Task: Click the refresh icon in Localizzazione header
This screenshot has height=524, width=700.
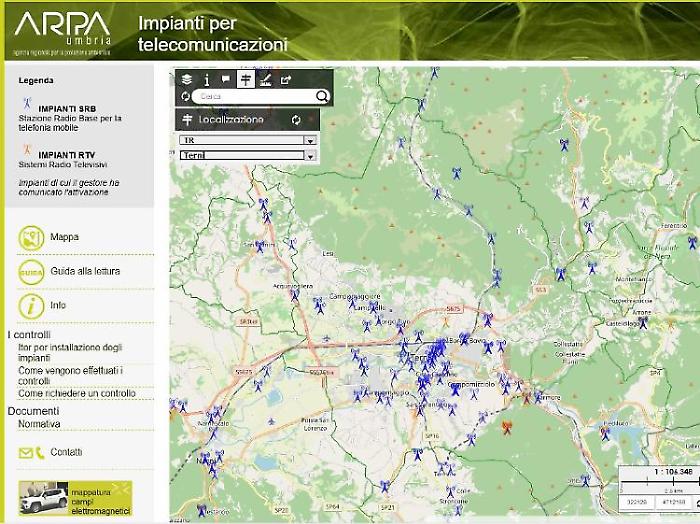Action: [296, 120]
